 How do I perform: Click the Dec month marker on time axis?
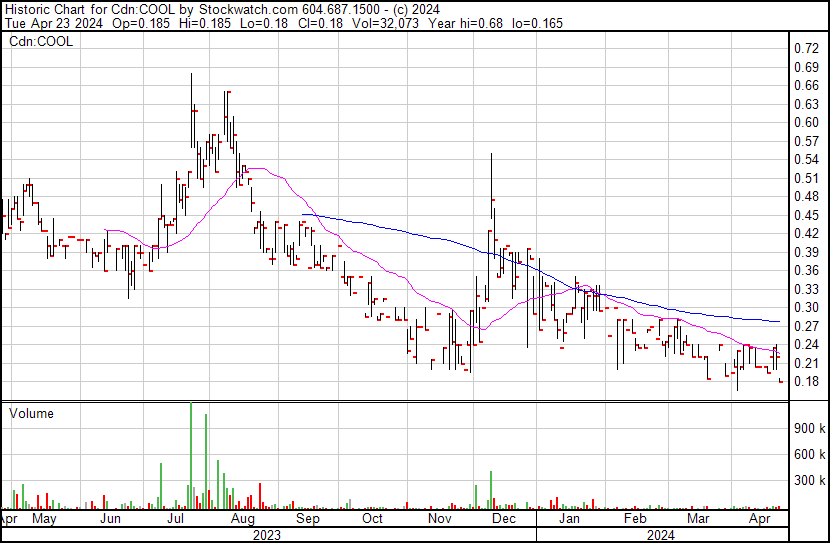point(504,520)
